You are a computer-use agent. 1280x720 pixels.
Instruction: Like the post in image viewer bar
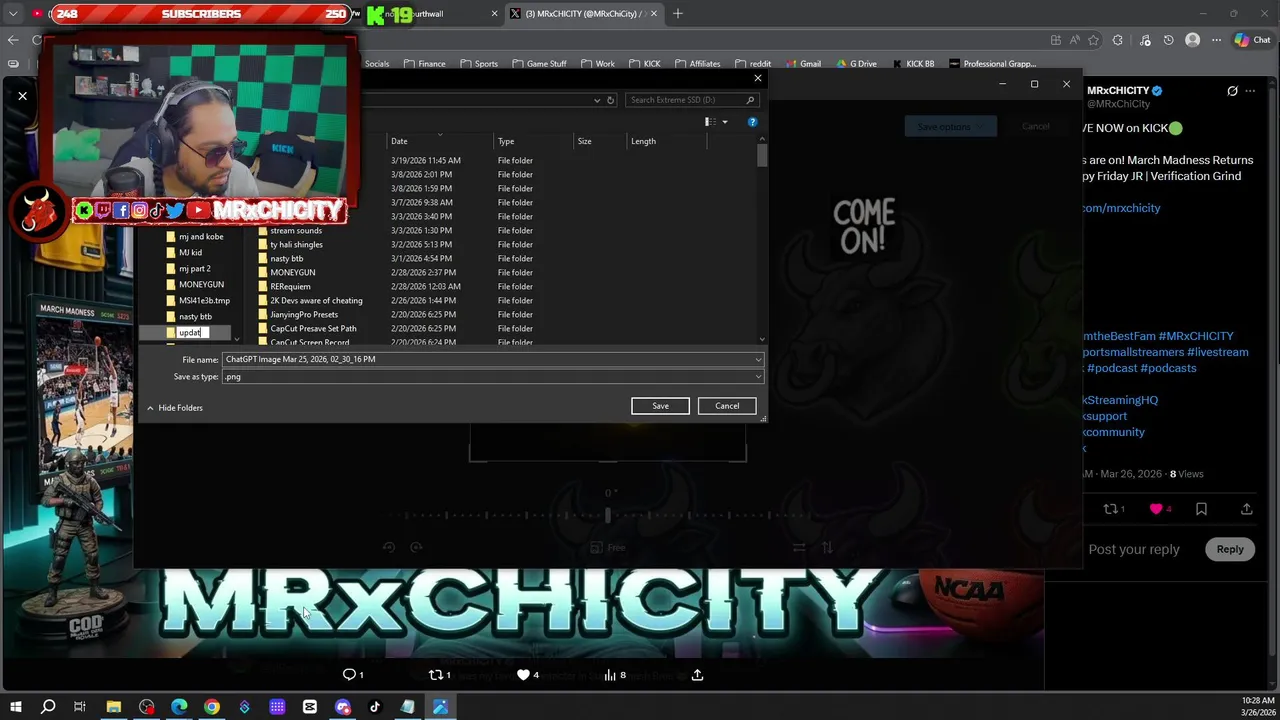pos(527,675)
